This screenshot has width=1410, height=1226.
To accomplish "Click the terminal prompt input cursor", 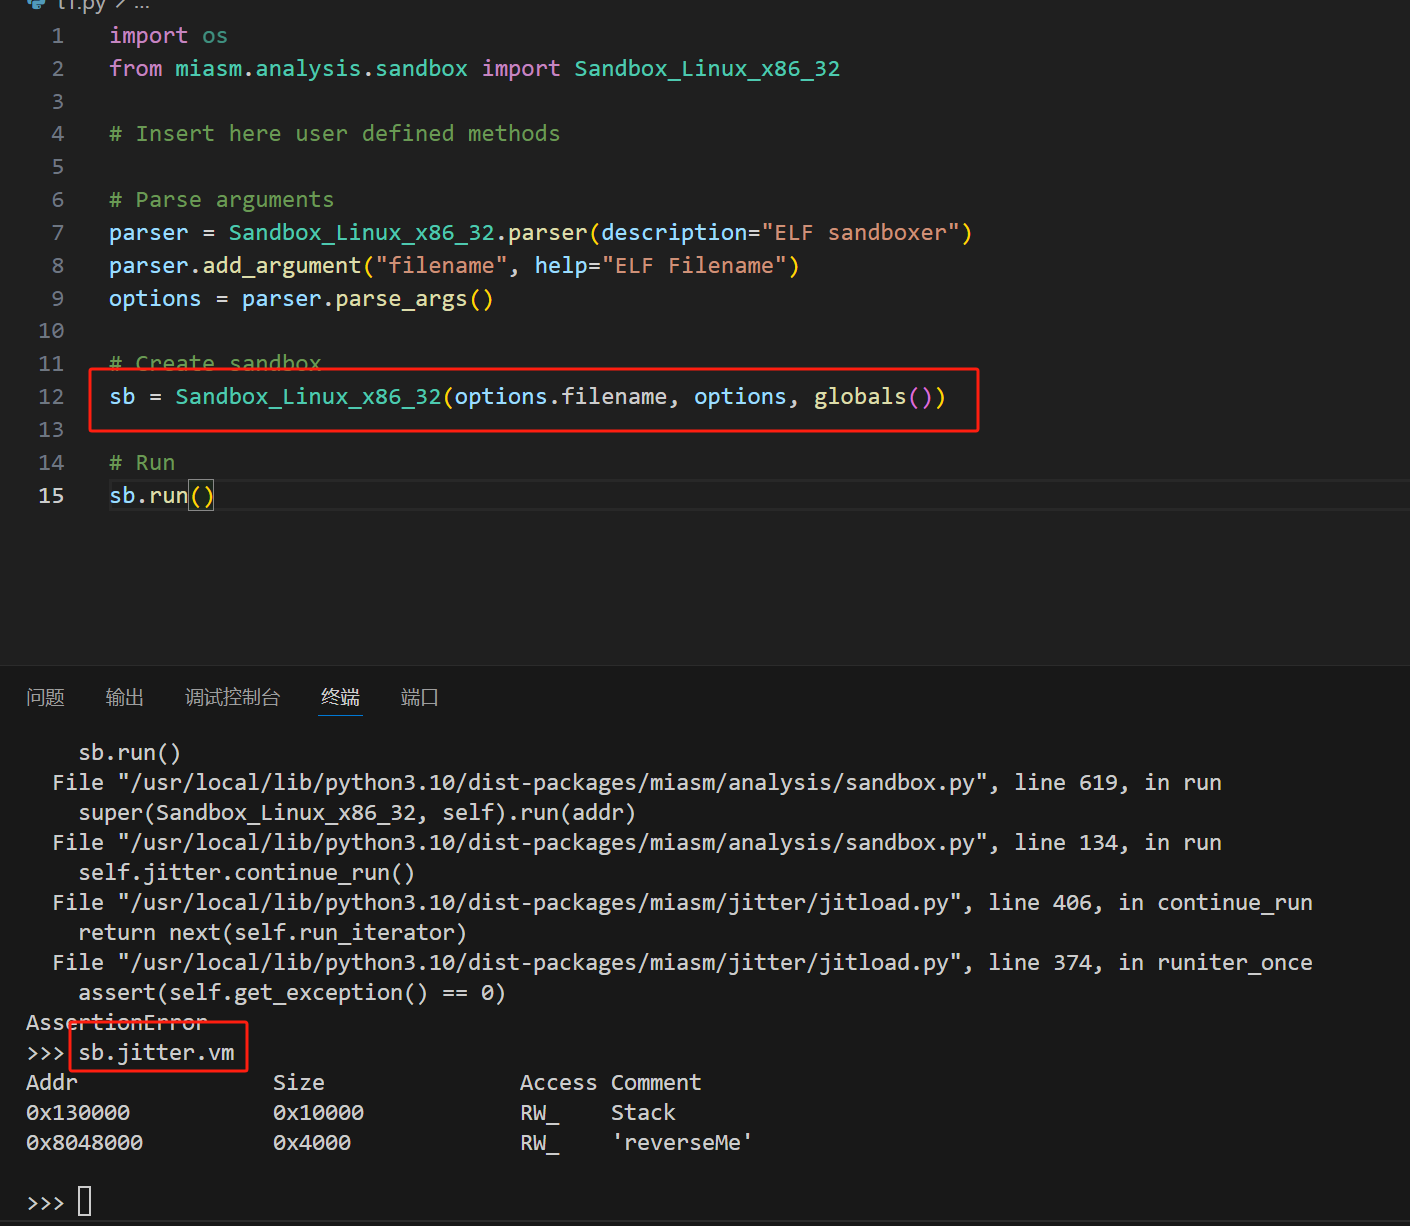I will click(x=85, y=1201).
